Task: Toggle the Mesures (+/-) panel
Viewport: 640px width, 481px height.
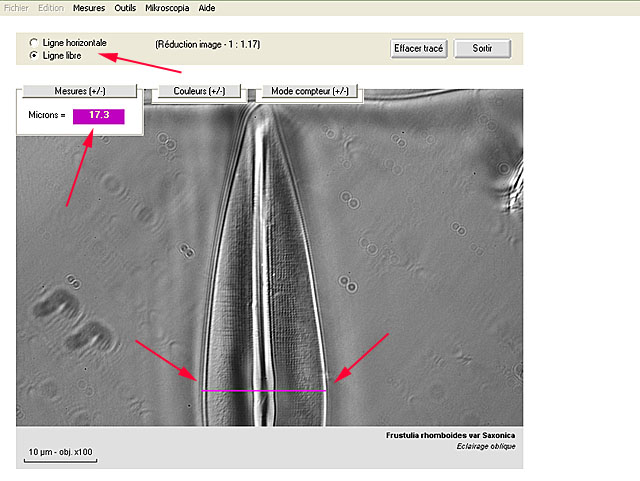Action: [x=80, y=91]
